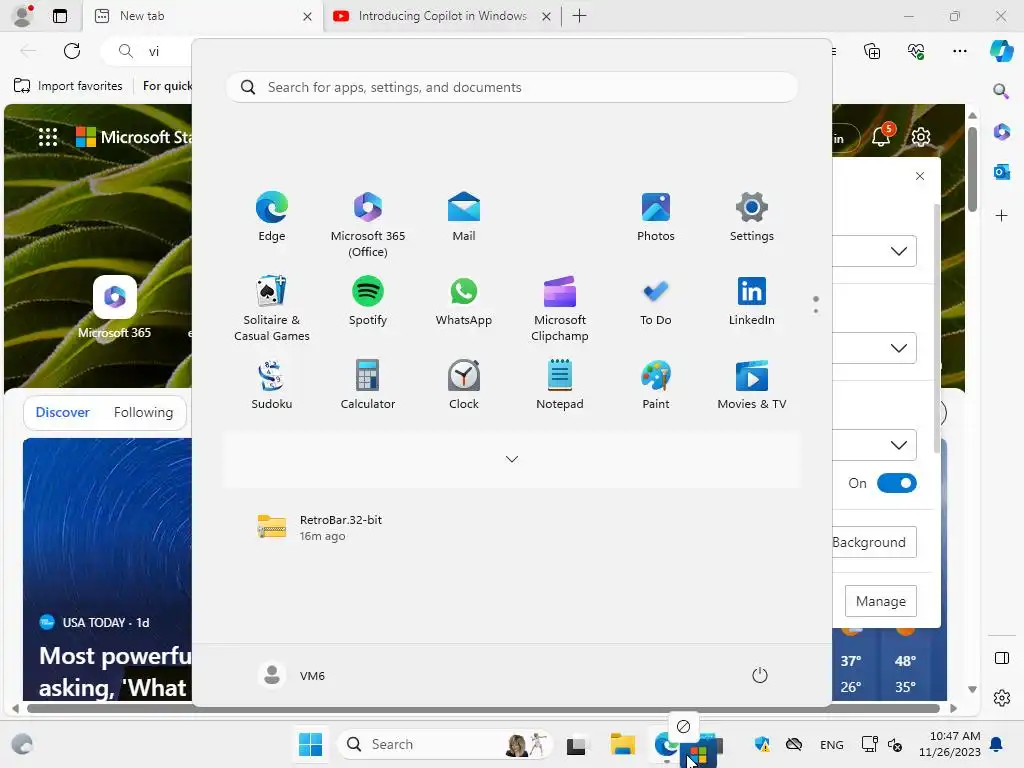Viewport: 1024px width, 768px height.
Task: Open File Explorer from taskbar
Action: click(622, 744)
